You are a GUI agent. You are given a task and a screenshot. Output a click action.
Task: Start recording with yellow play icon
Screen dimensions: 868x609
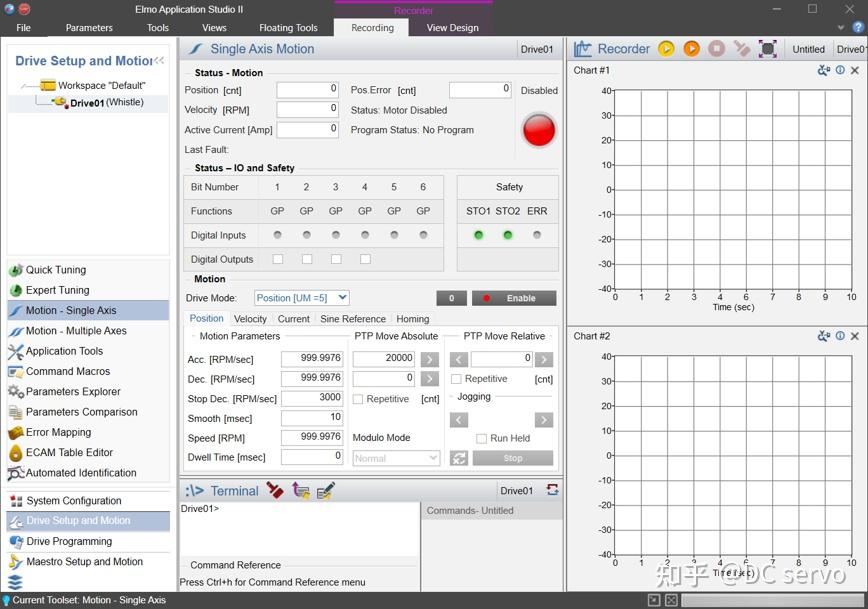[666, 49]
